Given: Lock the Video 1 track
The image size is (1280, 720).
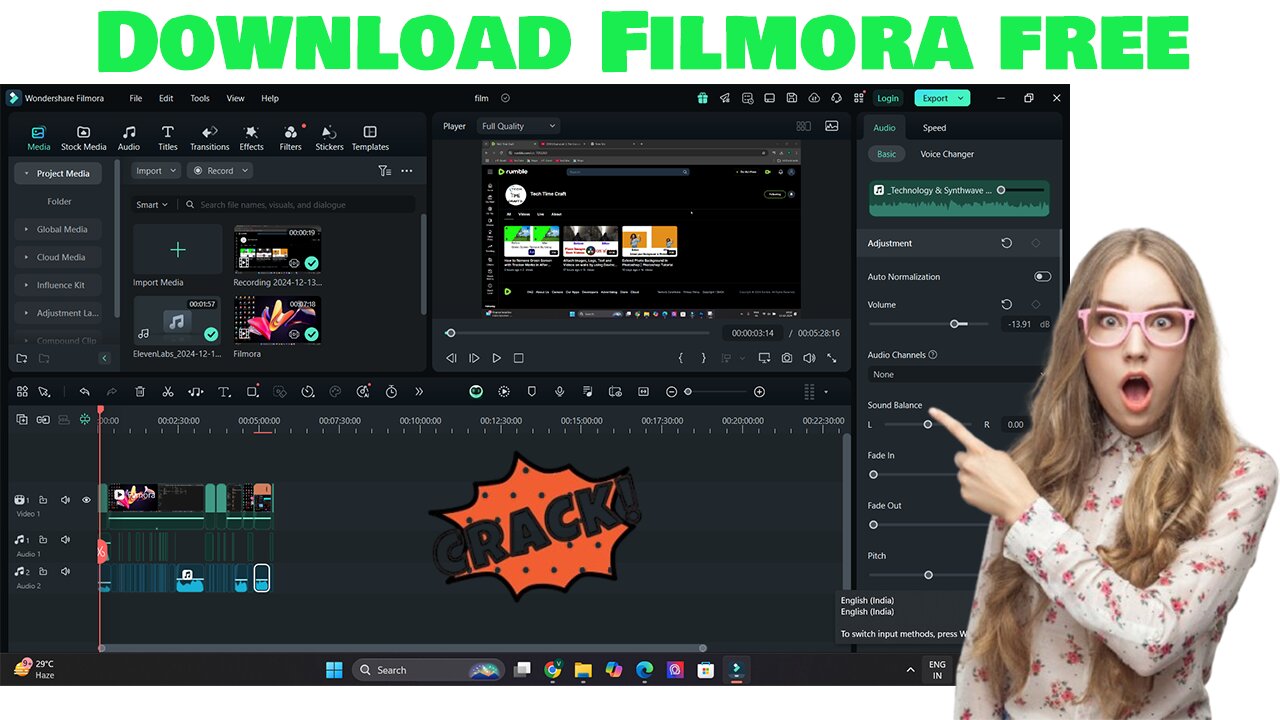Looking at the screenshot, I should (x=43, y=500).
